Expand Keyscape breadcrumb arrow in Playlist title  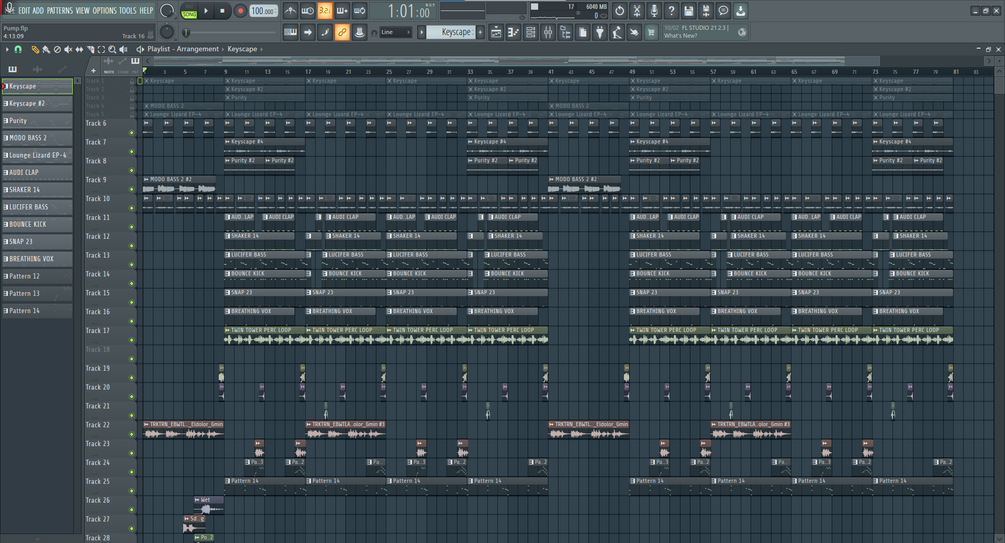[262, 49]
